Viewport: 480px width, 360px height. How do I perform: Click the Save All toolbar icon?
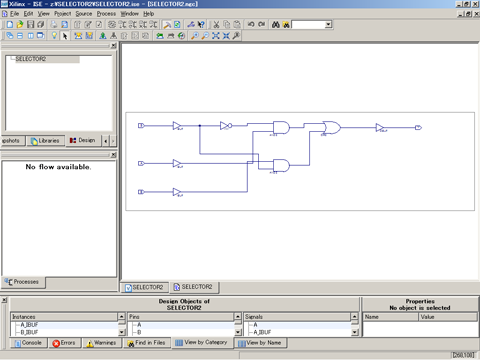[41, 24]
